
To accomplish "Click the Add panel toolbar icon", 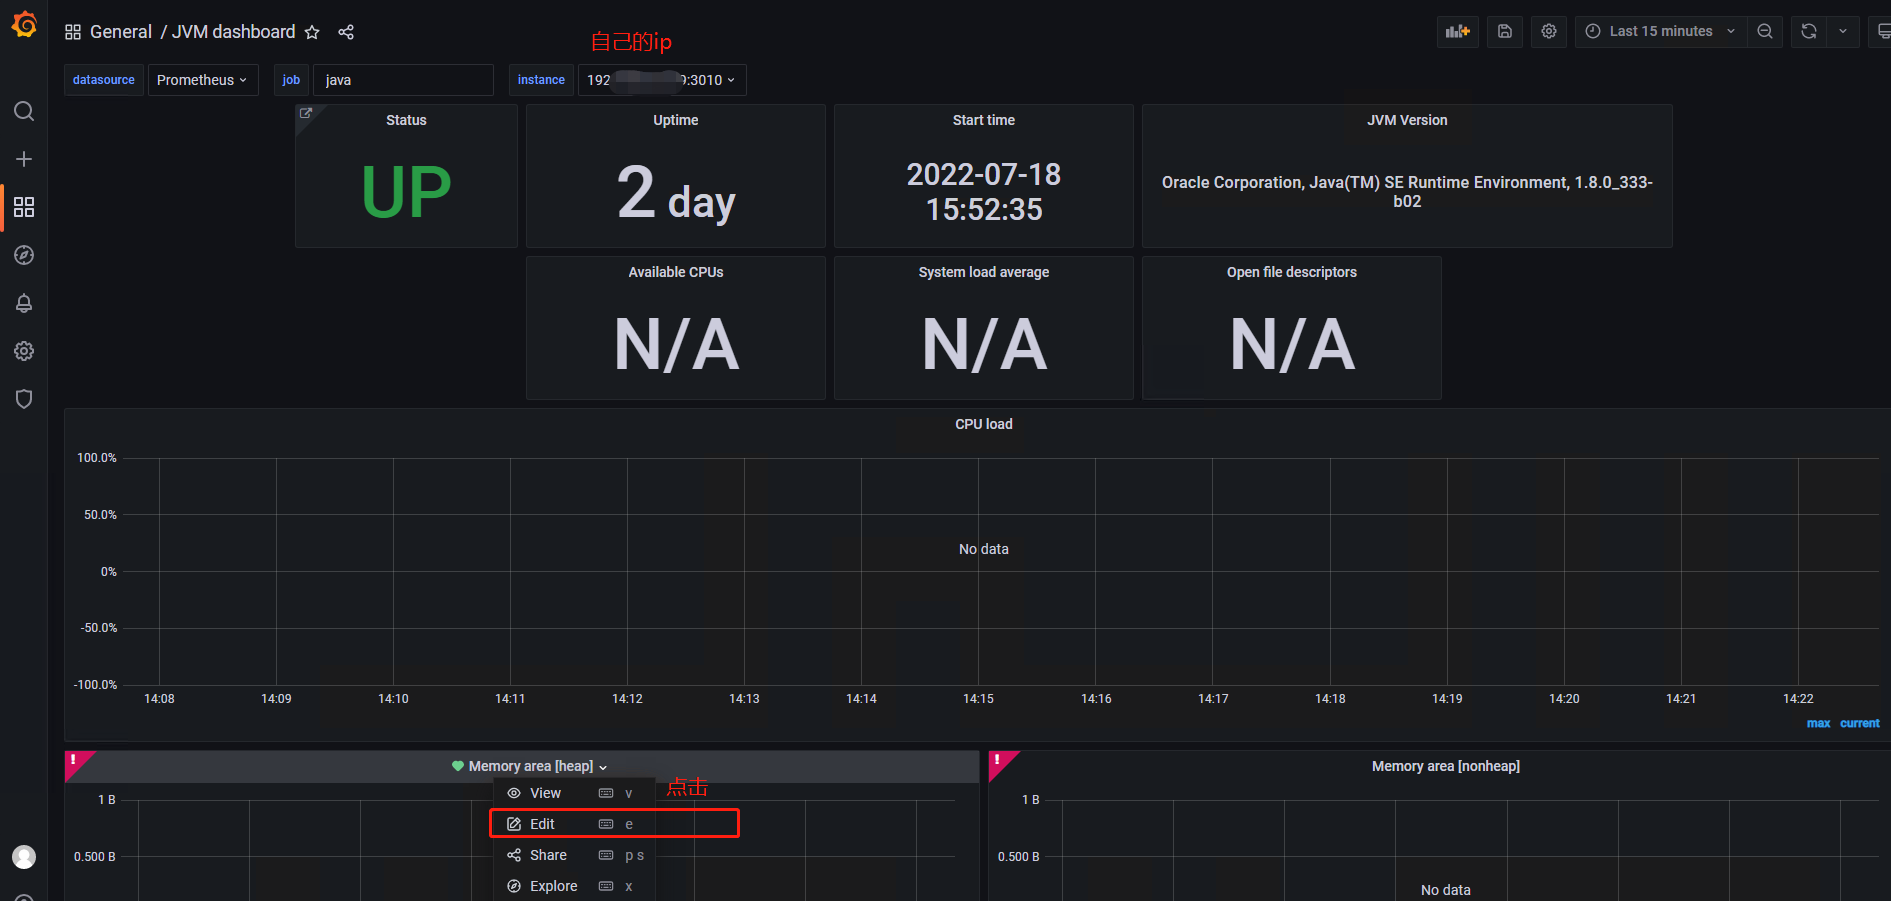I will point(1458,31).
